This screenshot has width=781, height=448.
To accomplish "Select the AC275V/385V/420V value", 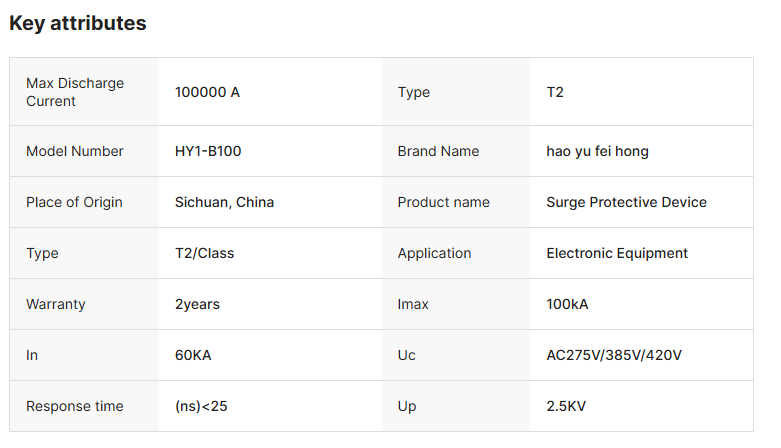I will (614, 355).
